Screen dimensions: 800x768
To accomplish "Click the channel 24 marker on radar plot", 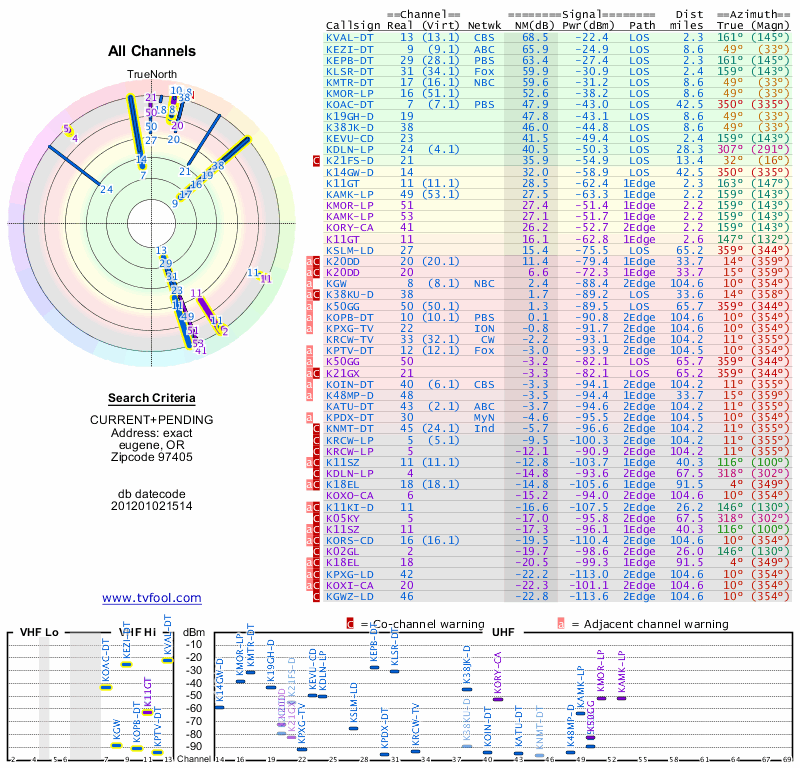I will click(106, 189).
